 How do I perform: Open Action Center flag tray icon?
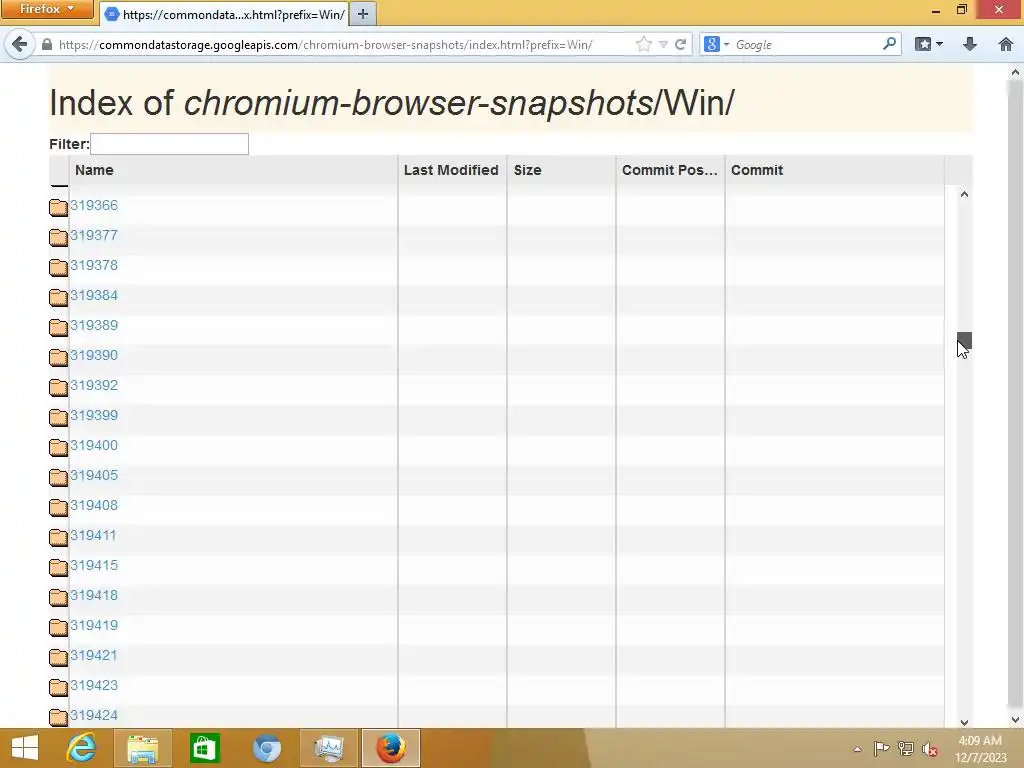(881, 749)
